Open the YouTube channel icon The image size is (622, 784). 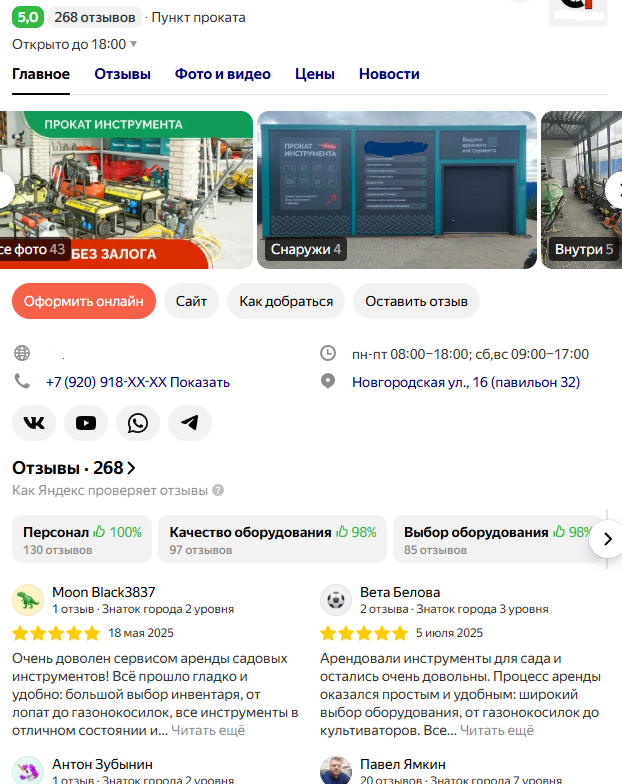click(86, 423)
